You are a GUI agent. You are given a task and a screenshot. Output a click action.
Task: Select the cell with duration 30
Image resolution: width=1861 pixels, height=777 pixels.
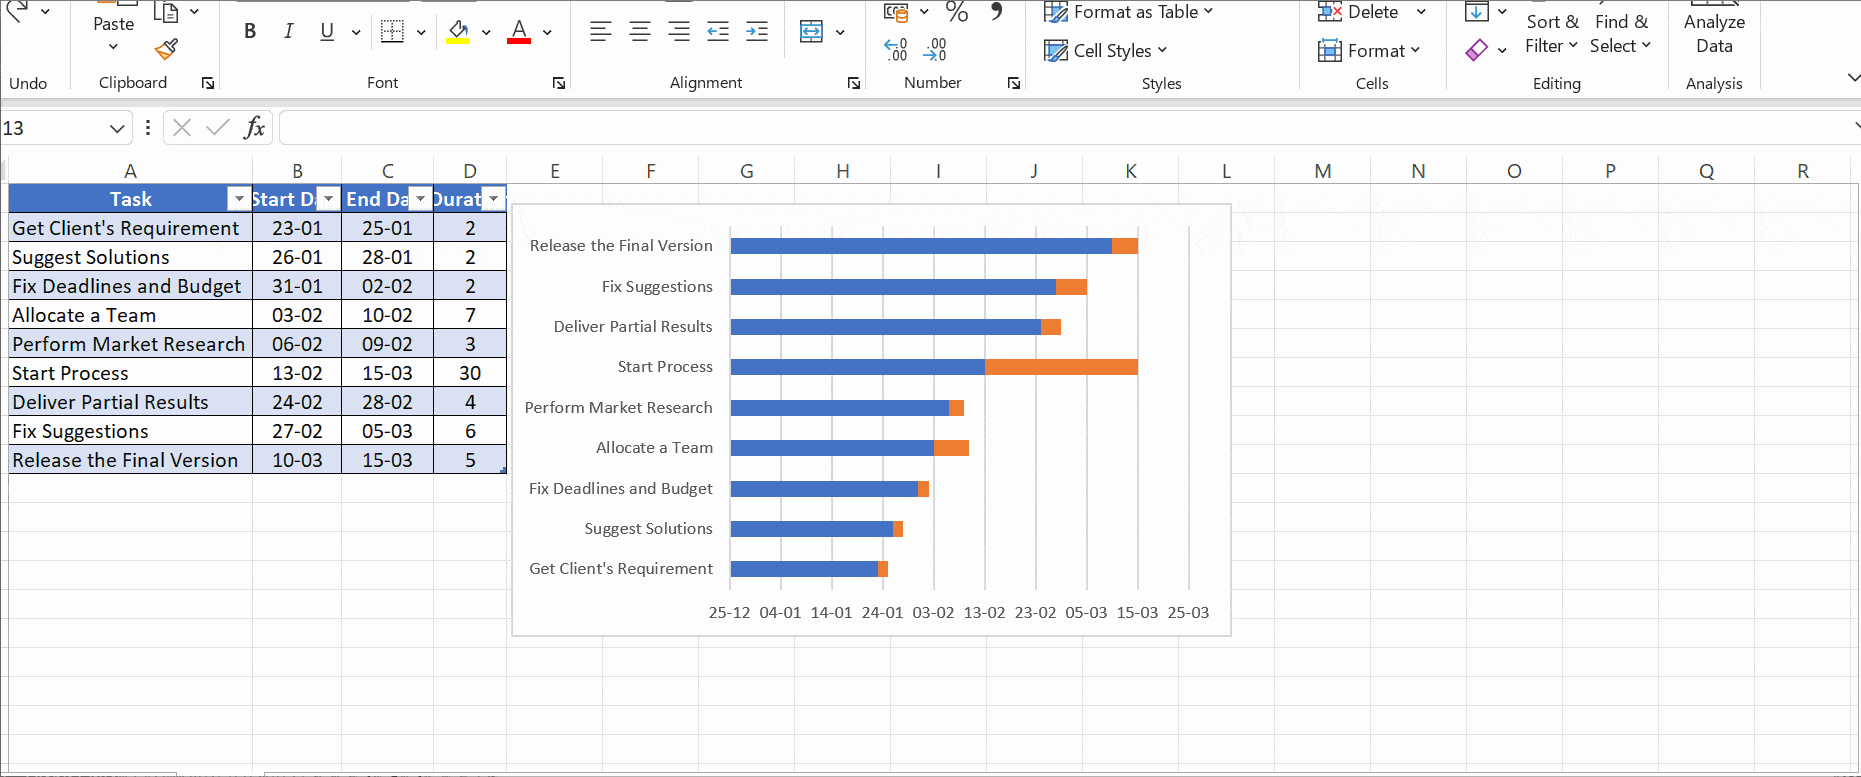pyautogui.click(x=470, y=373)
